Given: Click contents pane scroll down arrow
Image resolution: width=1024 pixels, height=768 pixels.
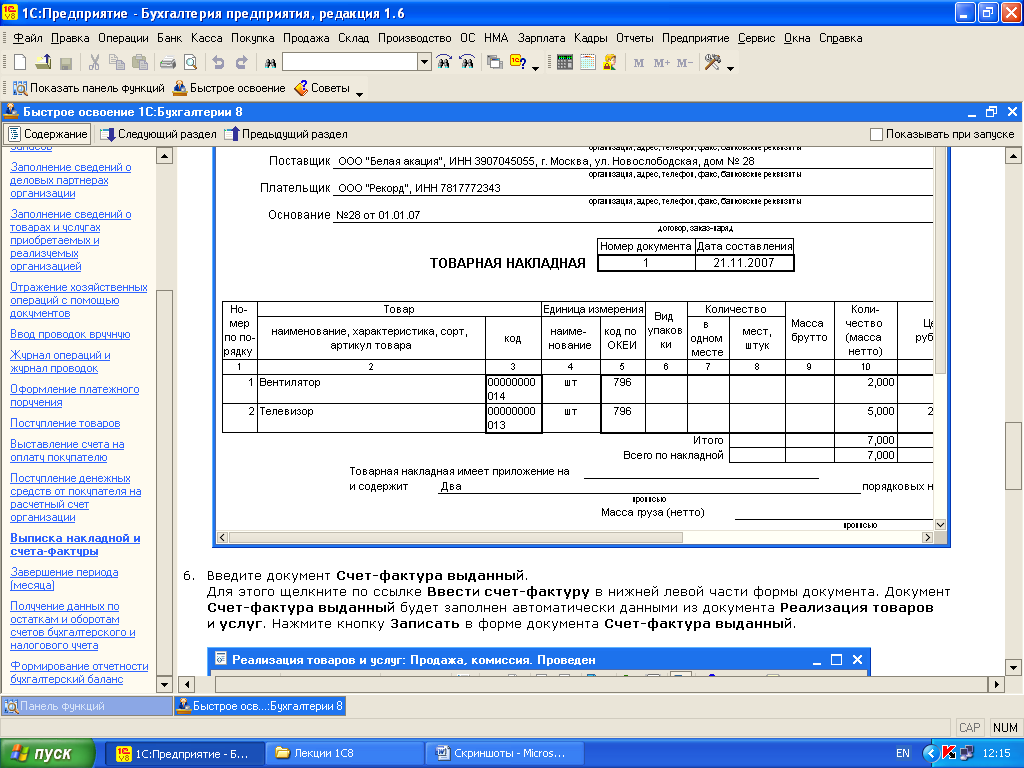Looking at the screenshot, I should [x=165, y=685].
